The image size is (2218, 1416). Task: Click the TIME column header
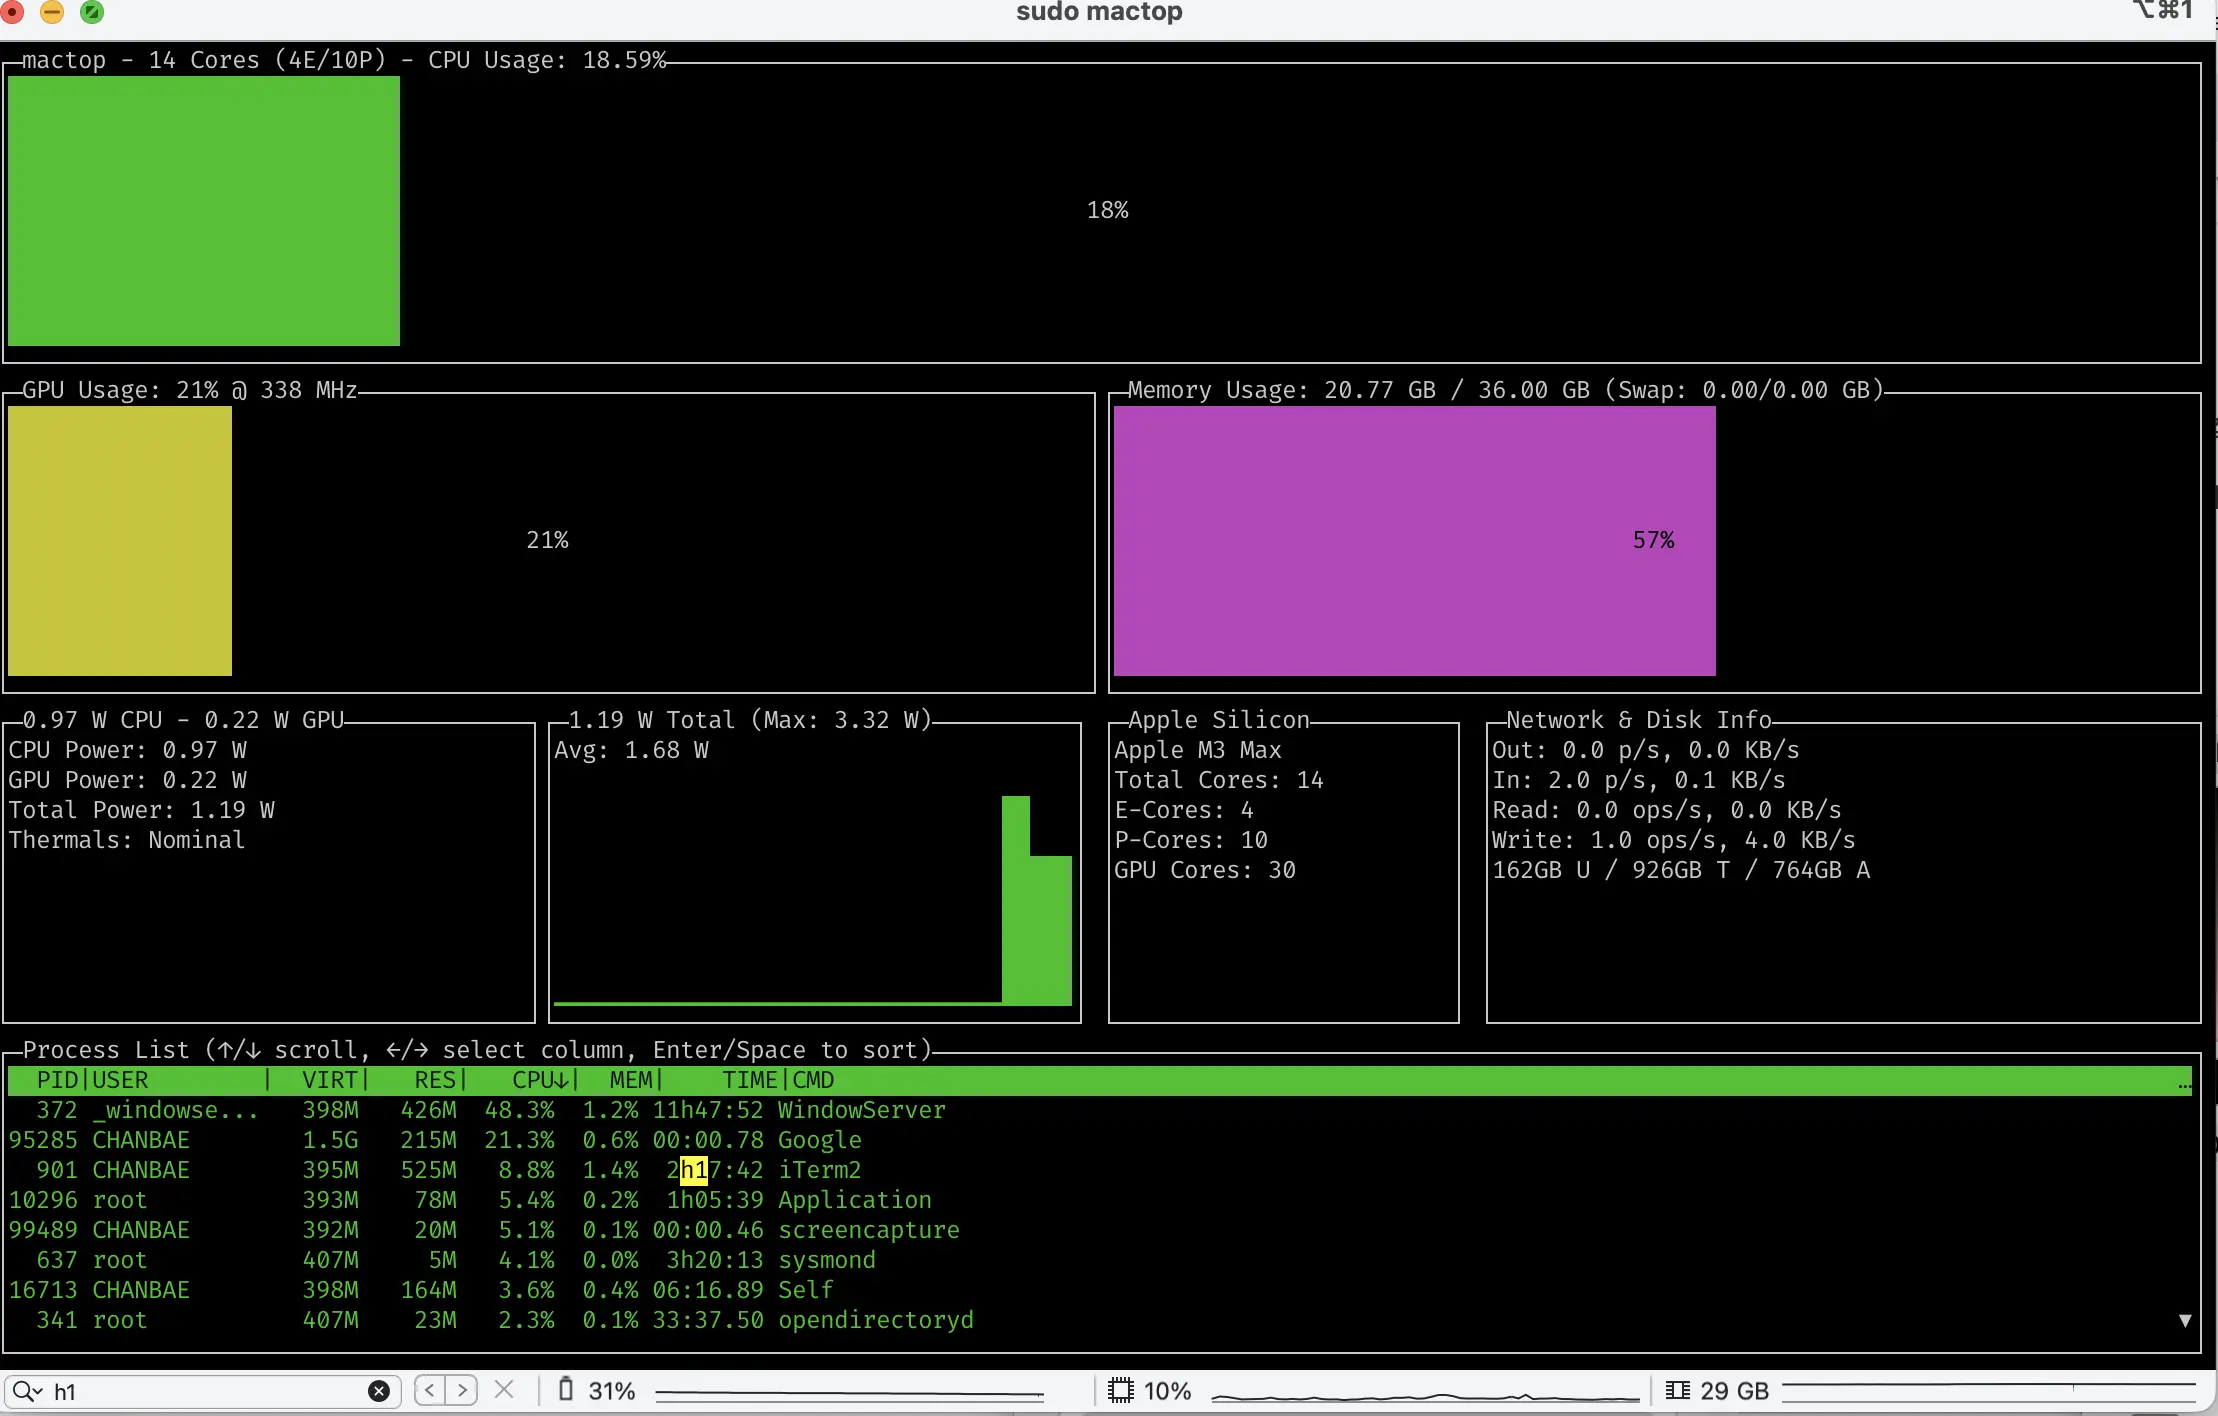pyautogui.click(x=749, y=1080)
